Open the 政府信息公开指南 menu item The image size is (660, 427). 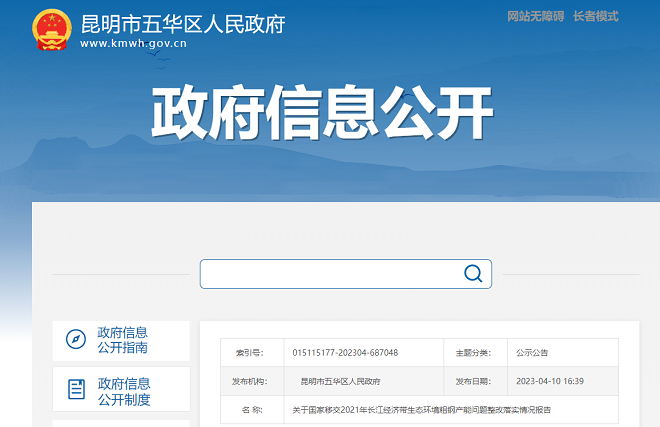(x=123, y=340)
